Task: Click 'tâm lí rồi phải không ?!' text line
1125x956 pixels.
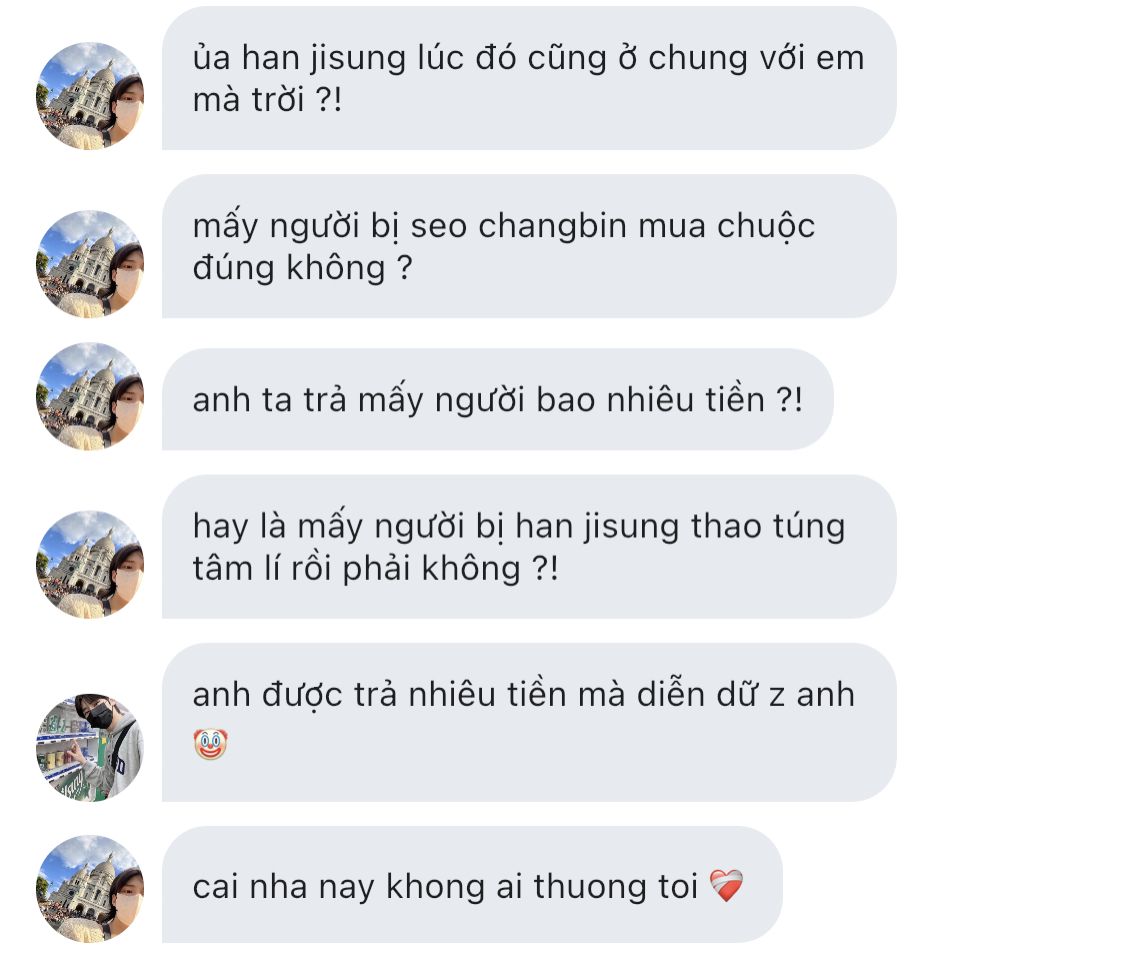Action: tap(375, 569)
